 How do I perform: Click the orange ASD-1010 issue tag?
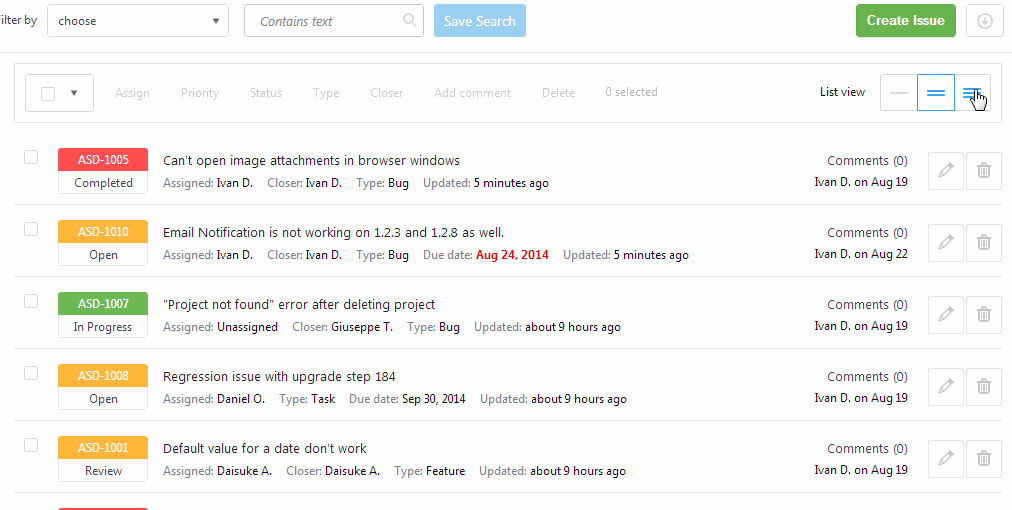pos(103,232)
